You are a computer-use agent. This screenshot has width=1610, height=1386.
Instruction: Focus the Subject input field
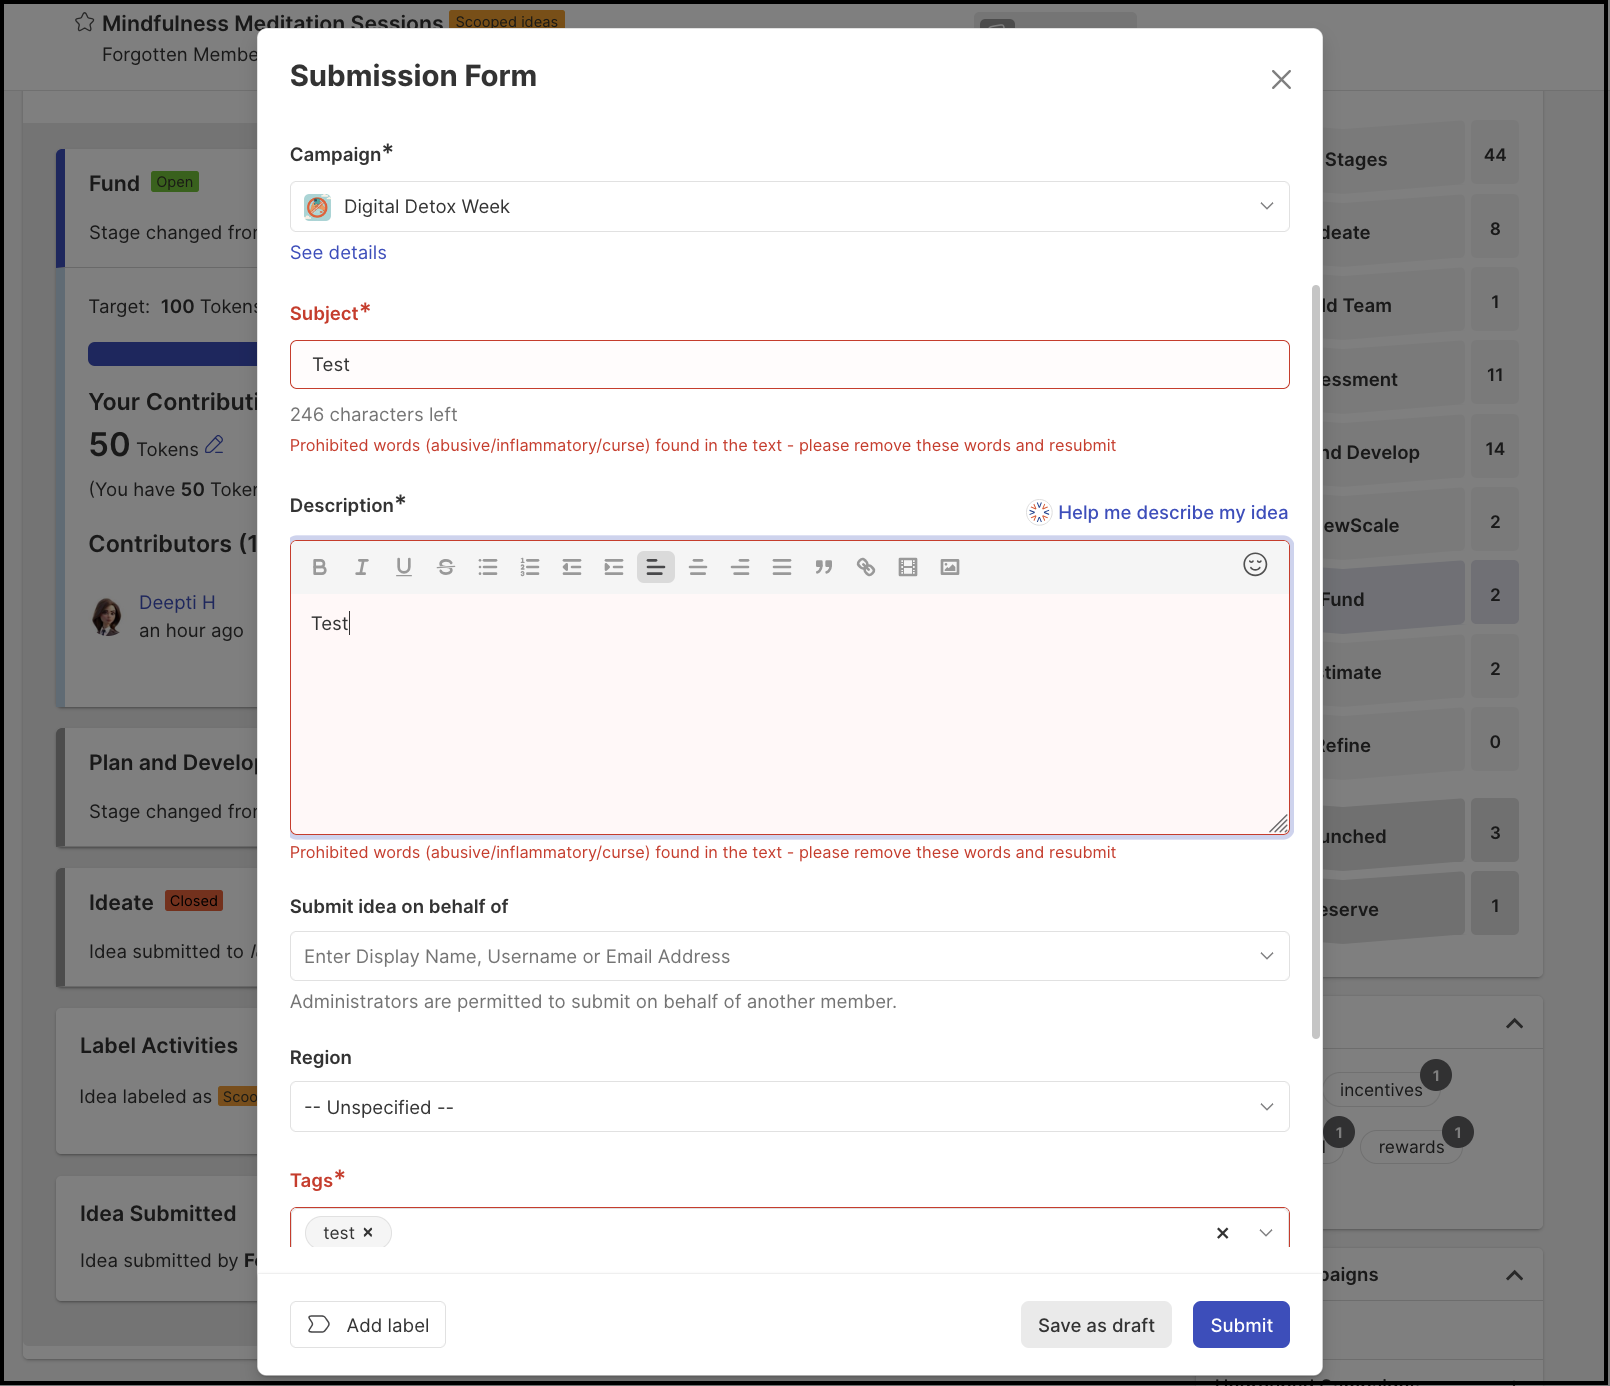click(x=789, y=365)
